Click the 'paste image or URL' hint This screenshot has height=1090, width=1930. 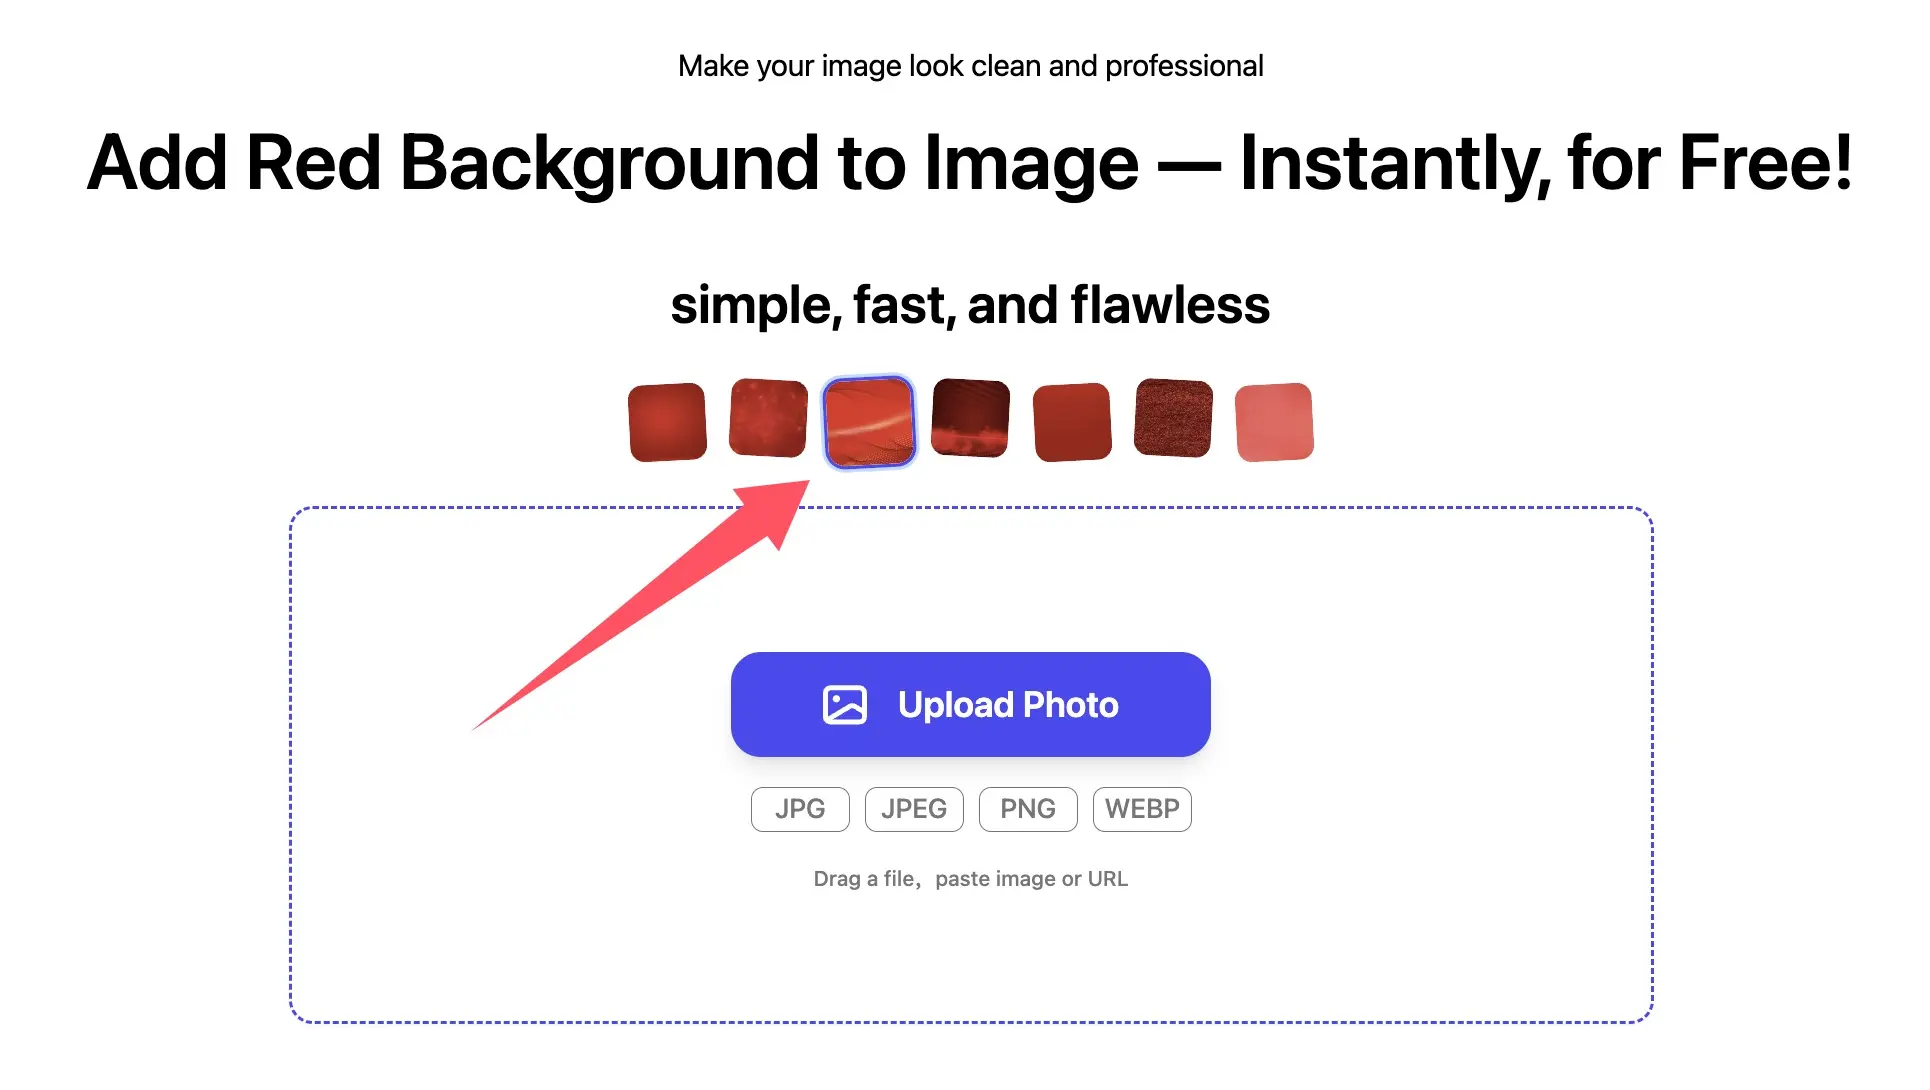[1031, 879]
